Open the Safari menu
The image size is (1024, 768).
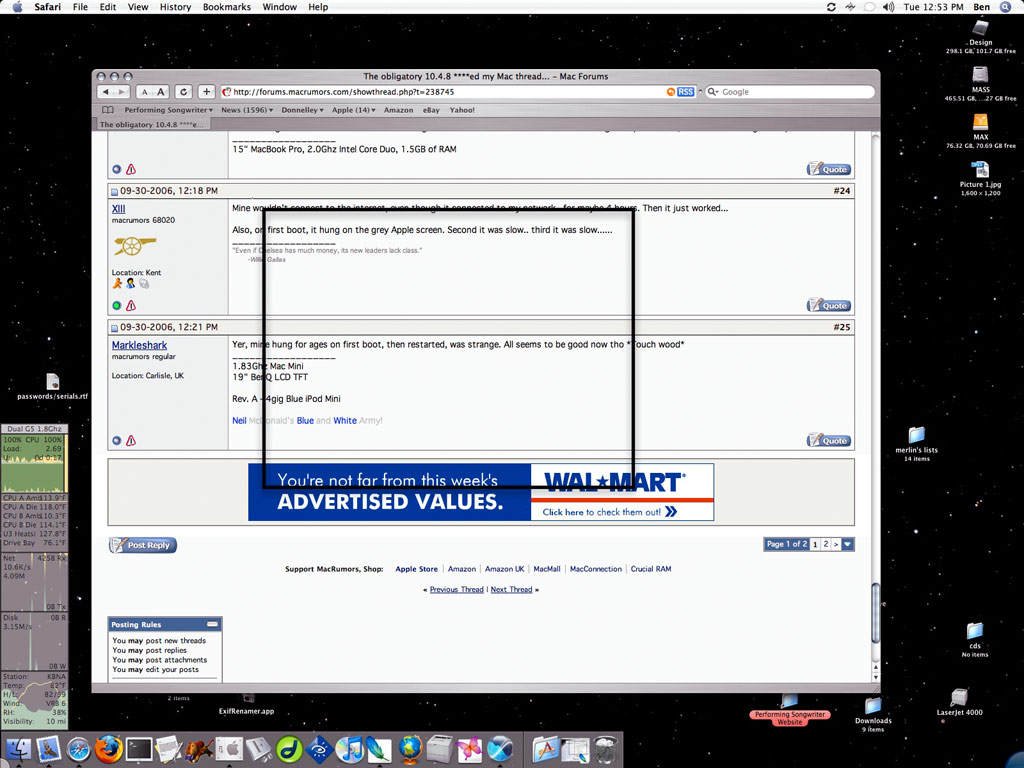(48, 7)
